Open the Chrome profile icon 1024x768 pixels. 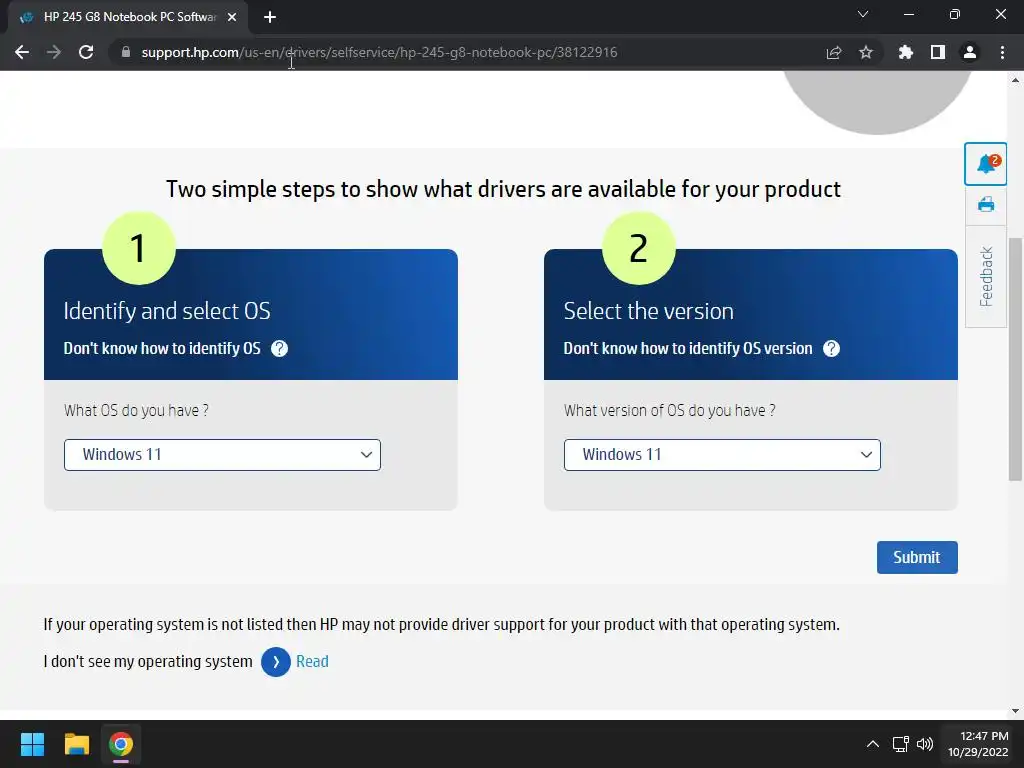pos(970,52)
